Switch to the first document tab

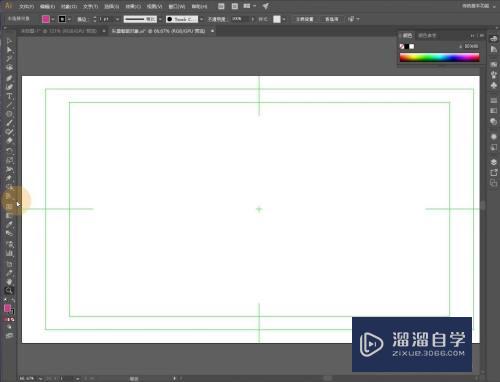59,31
